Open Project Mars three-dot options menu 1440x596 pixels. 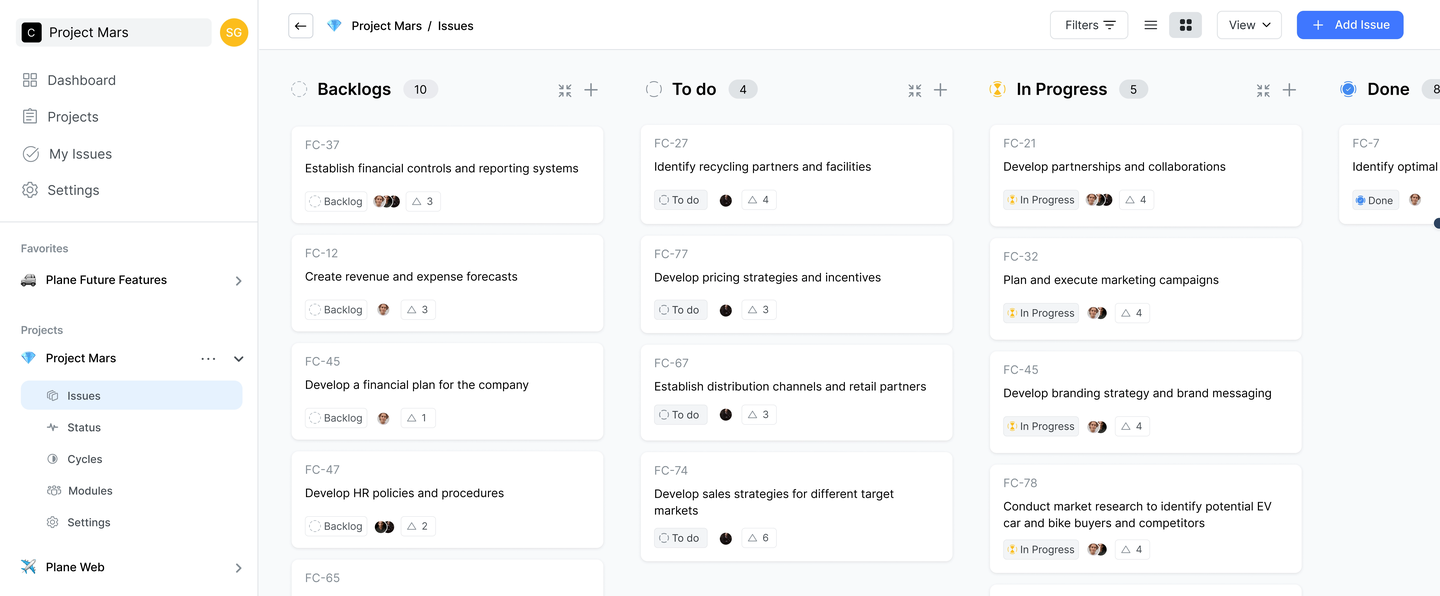tap(208, 359)
